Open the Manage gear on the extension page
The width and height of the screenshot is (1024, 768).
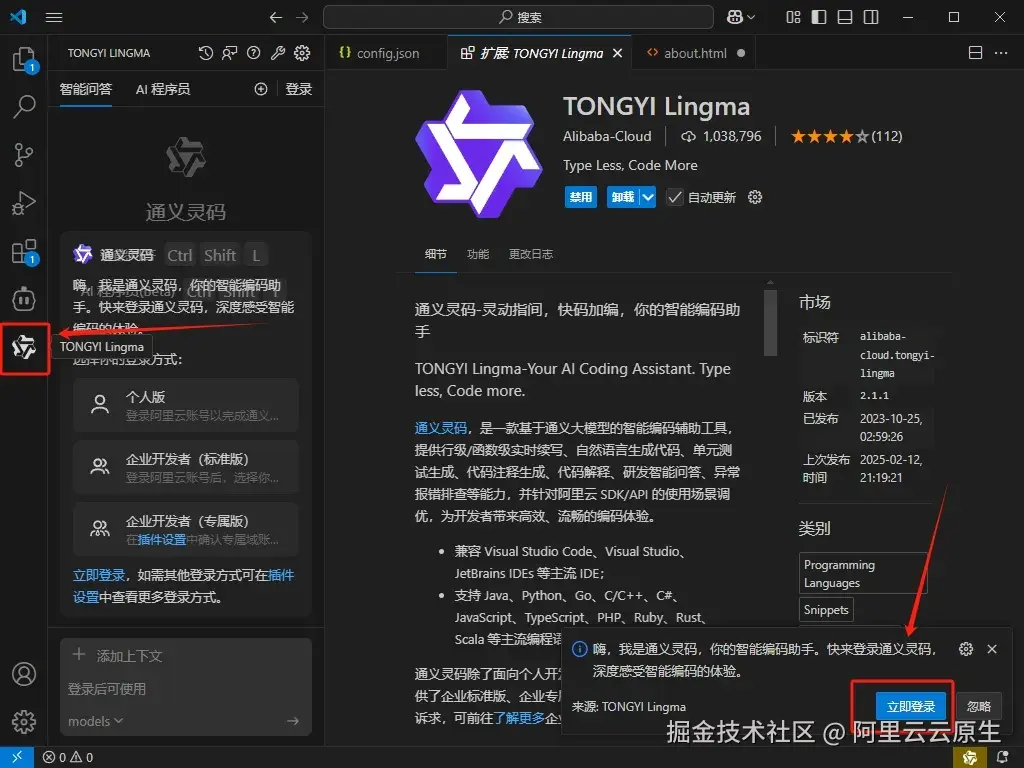[755, 197]
